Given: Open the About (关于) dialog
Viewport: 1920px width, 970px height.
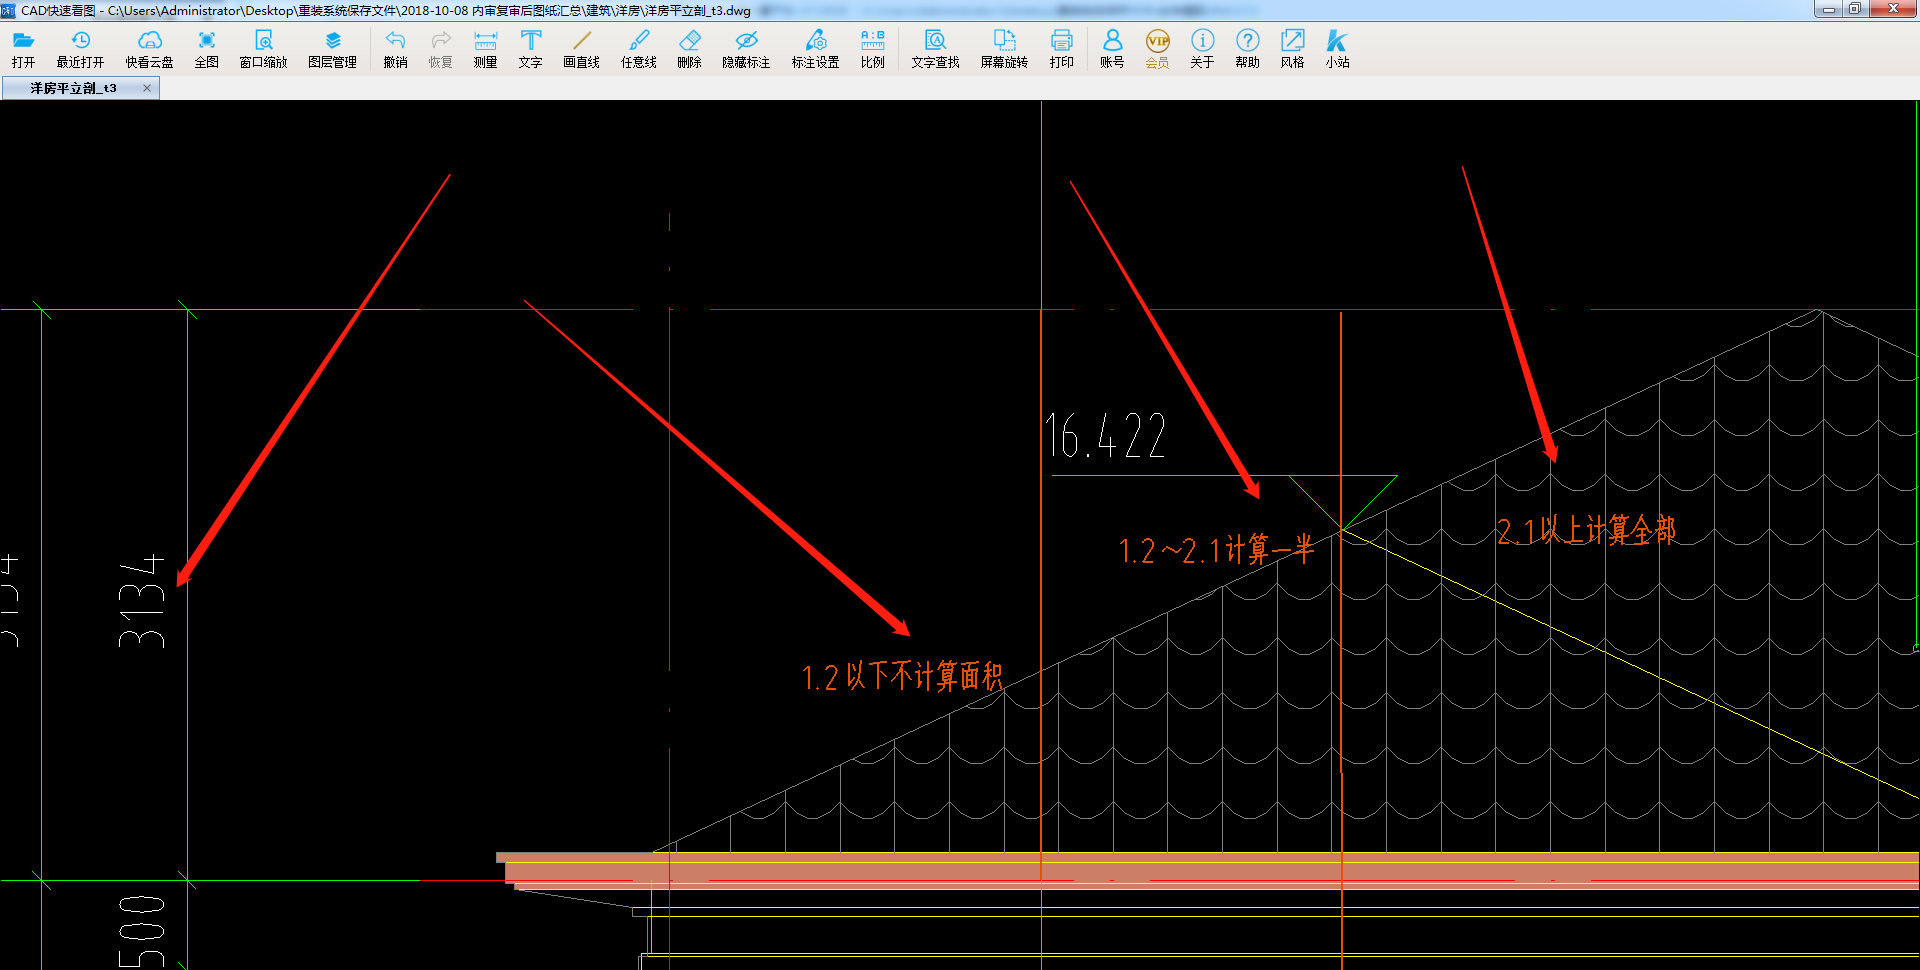Looking at the screenshot, I should click(x=1202, y=48).
